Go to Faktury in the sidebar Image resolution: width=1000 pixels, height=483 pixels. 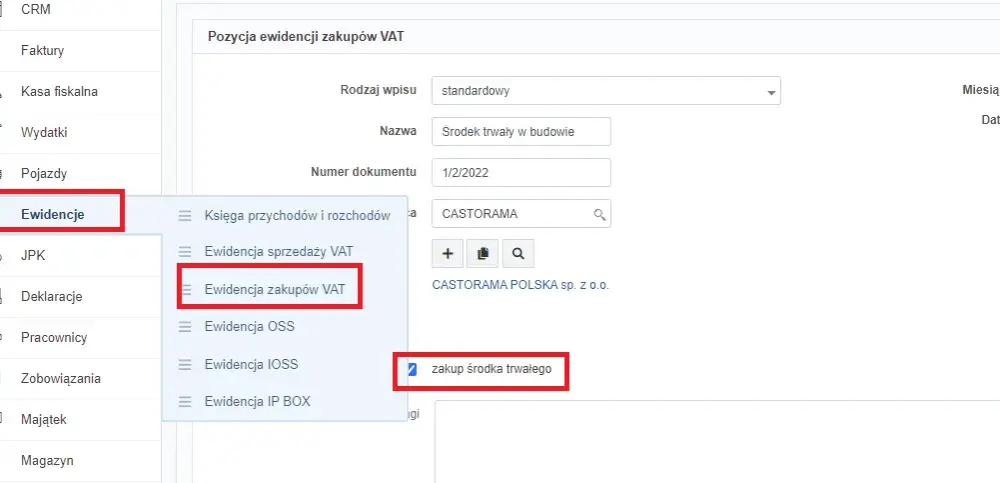click(43, 50)
